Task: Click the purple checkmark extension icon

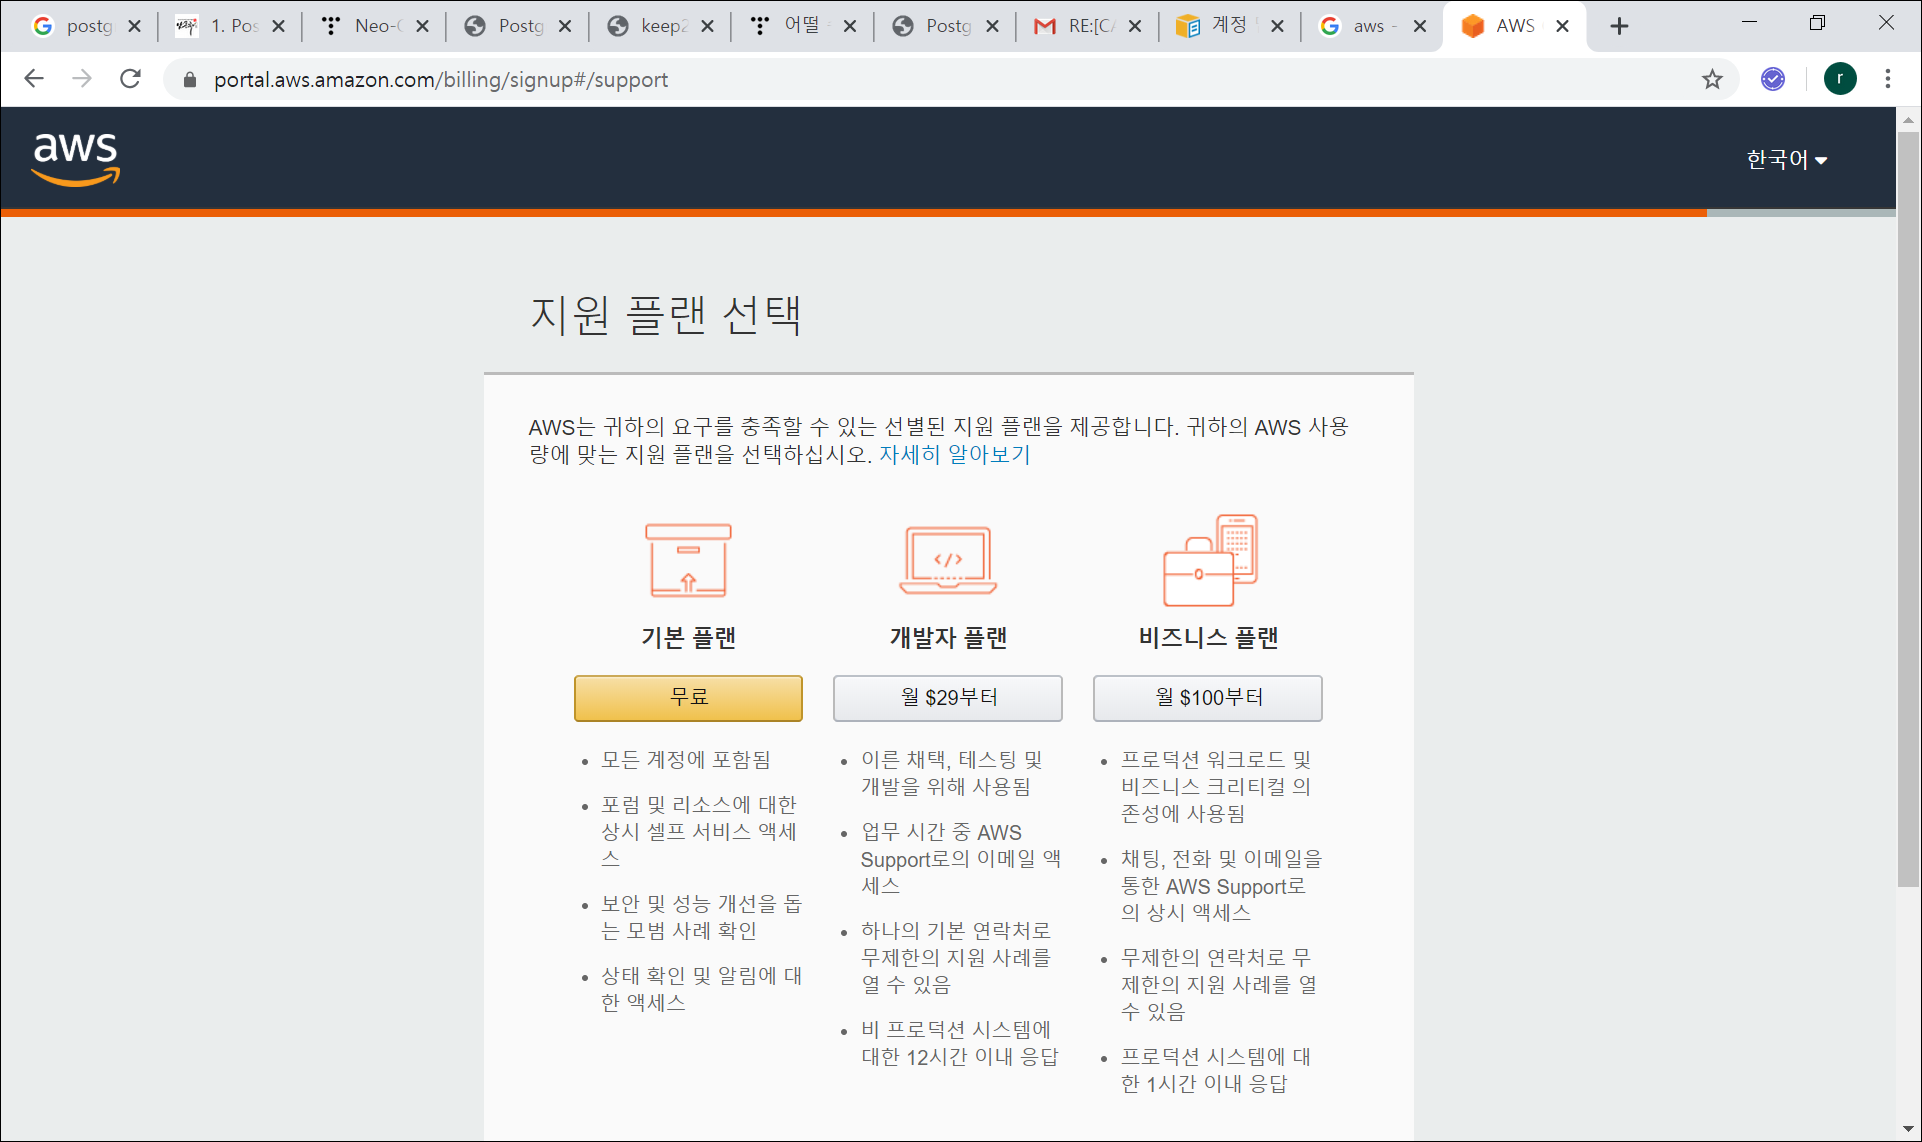Action: (1773, 79)
